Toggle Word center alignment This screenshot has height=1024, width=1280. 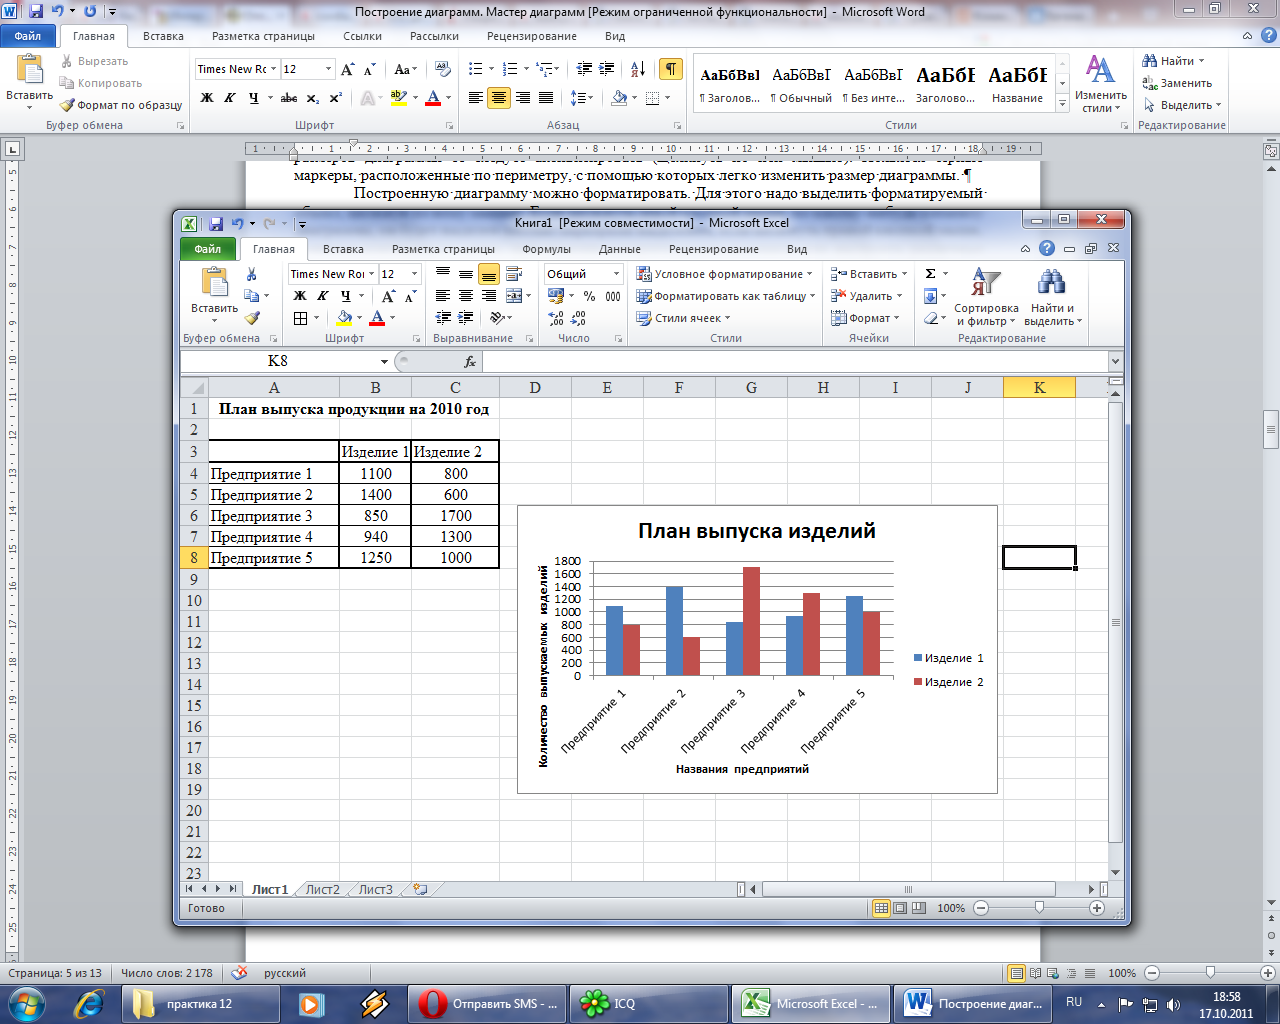(x=498, y=98)
